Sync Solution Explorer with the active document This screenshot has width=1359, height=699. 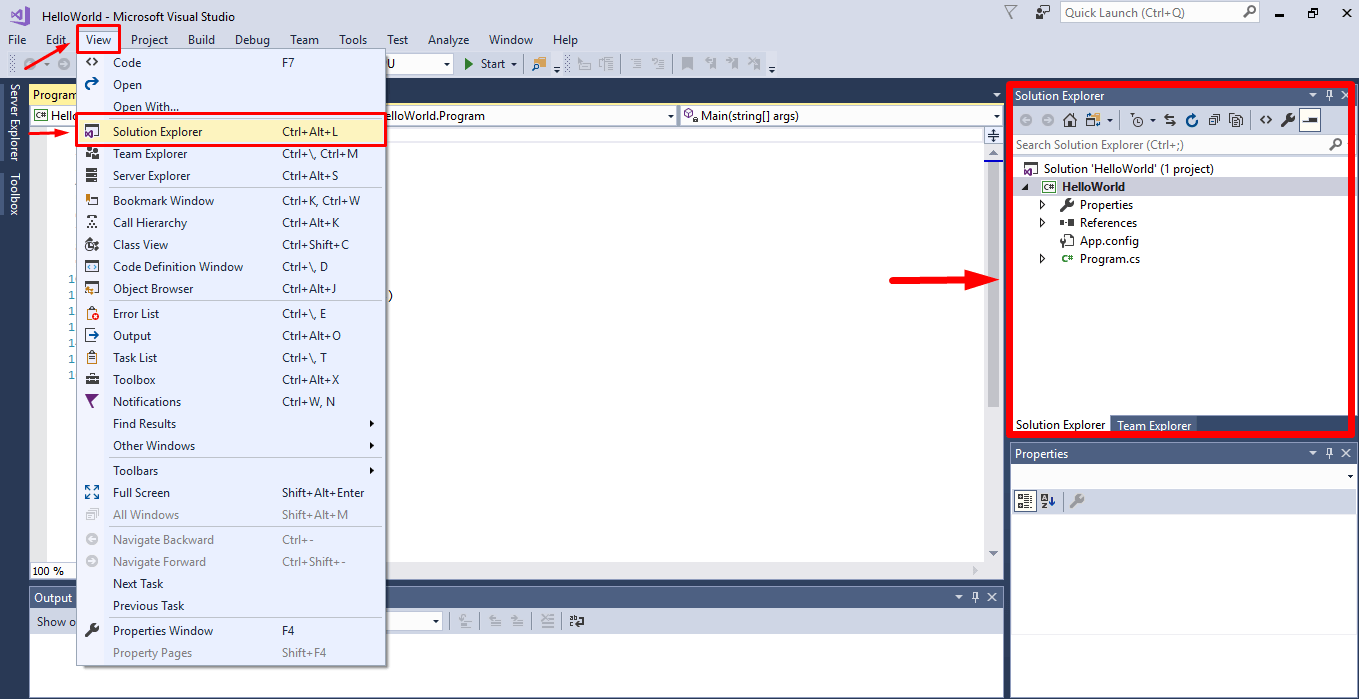point(1170,120)
